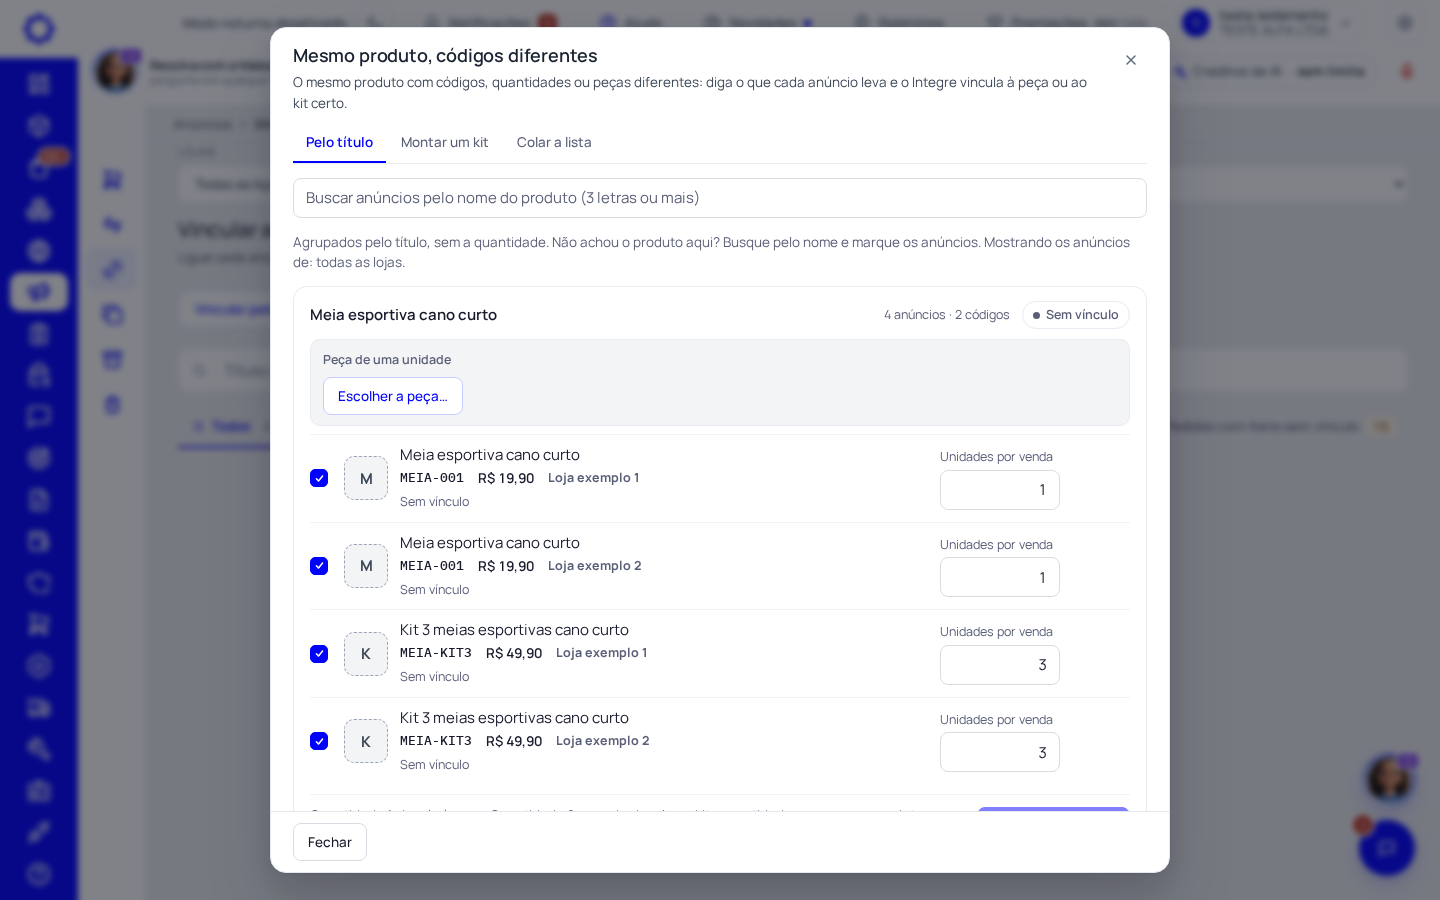
Task: Click the app logo icon in sidebar
Action: click(x=39, y=28)
